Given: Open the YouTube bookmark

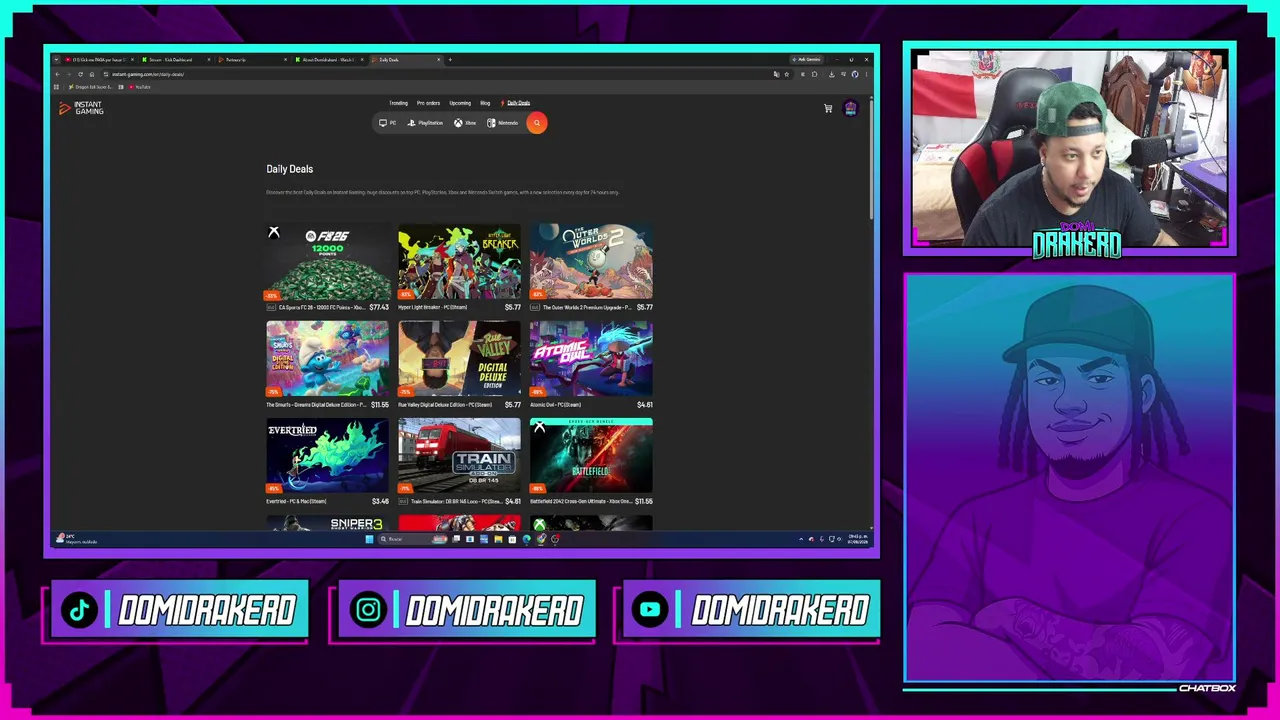Looking at the screenshot, I should (x=139, y=87).
